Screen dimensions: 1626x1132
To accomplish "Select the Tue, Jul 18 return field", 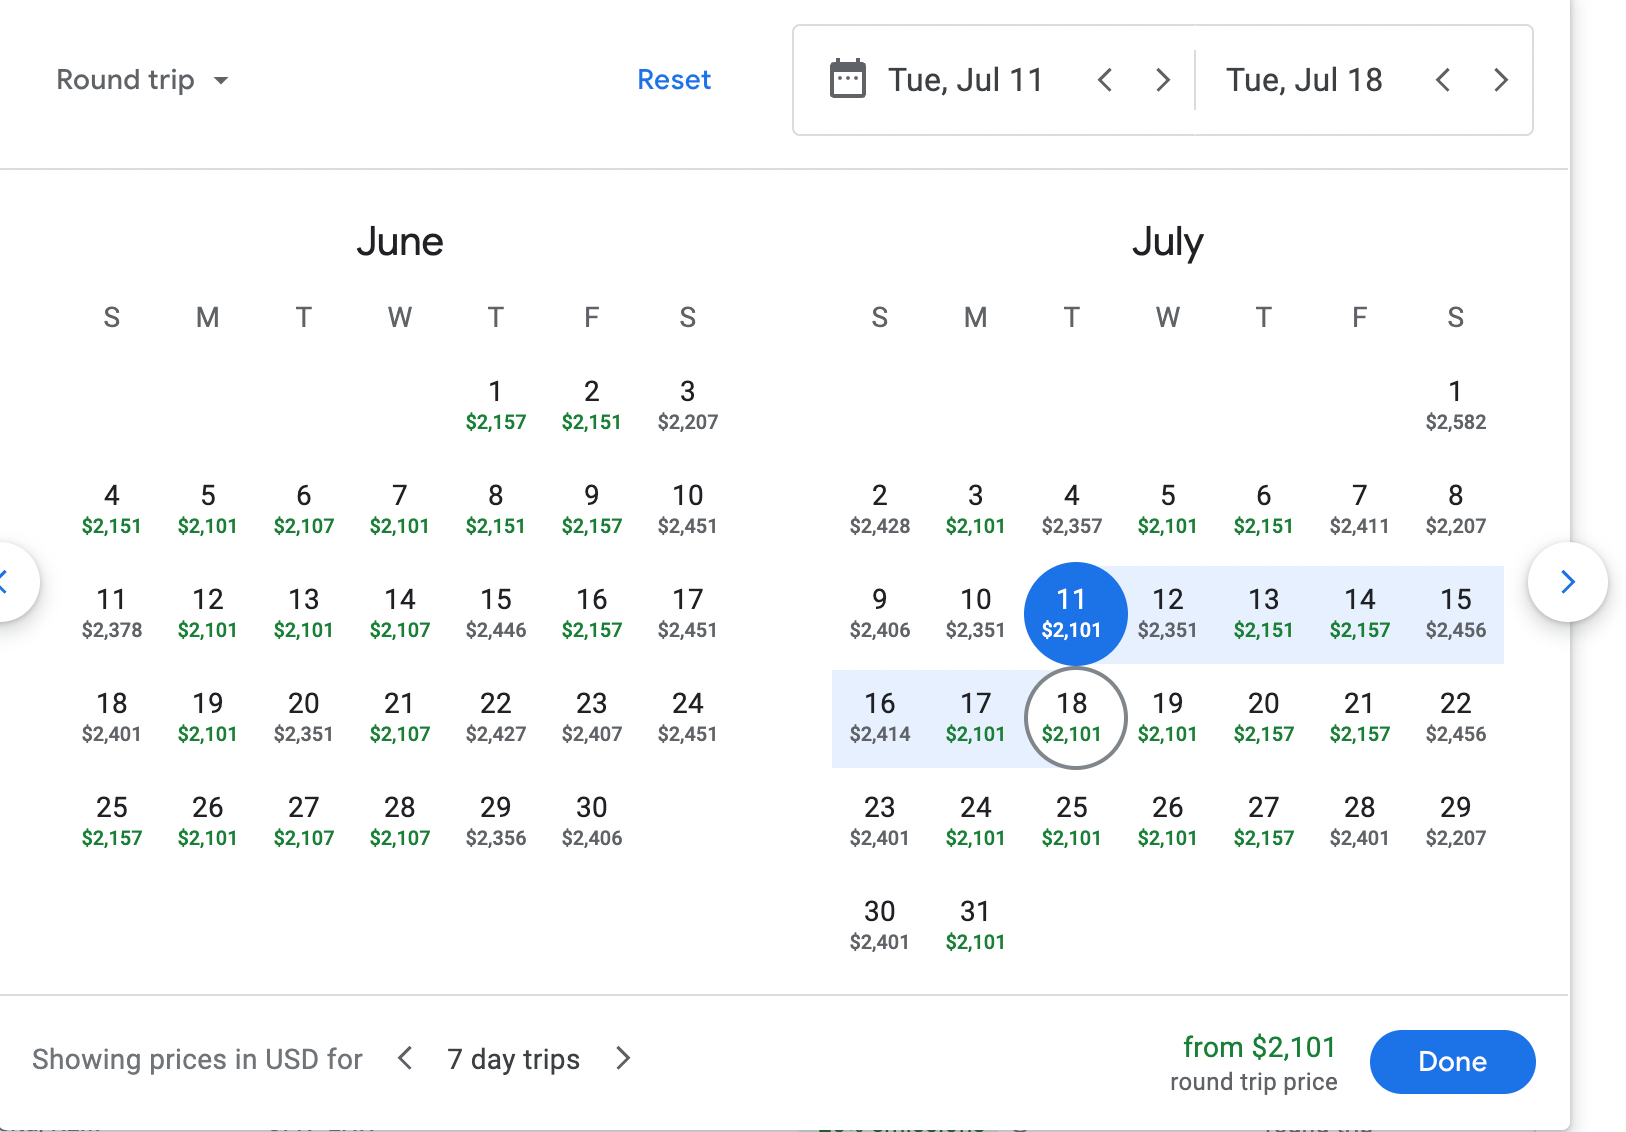I will click(1304, 80).
